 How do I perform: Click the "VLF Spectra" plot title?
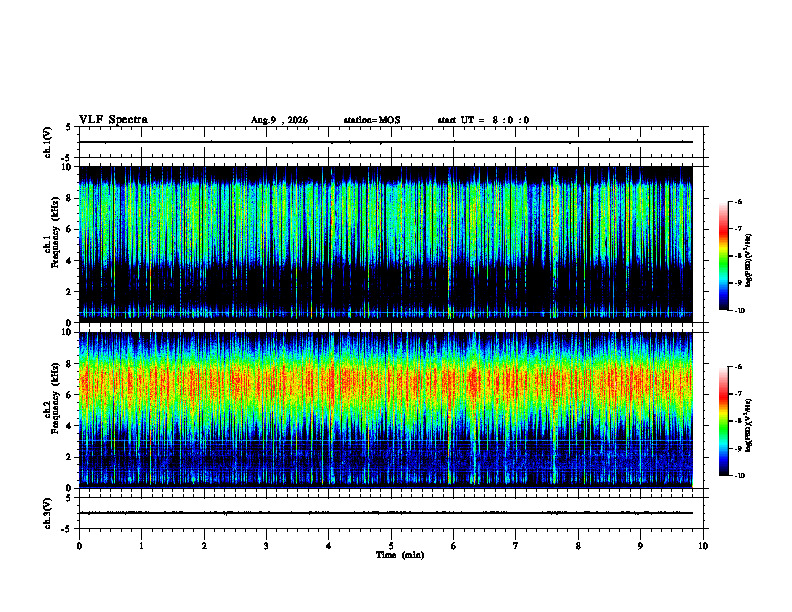(x=113, y=120)
